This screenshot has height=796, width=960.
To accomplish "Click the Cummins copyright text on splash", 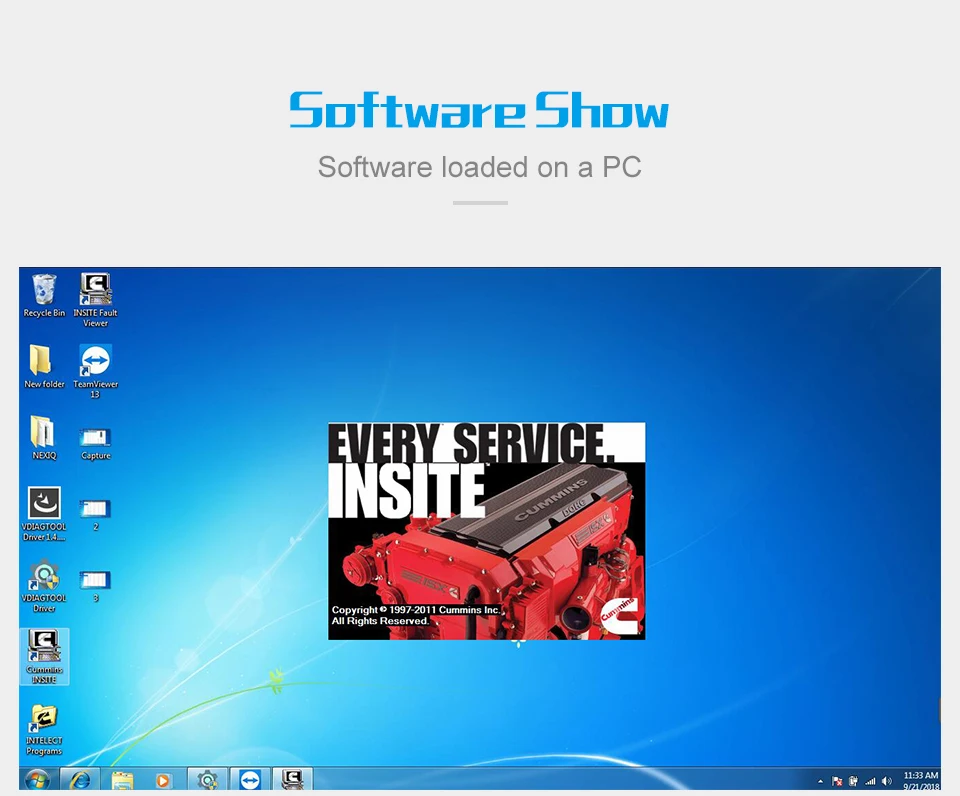I will (x=416, y=615).
